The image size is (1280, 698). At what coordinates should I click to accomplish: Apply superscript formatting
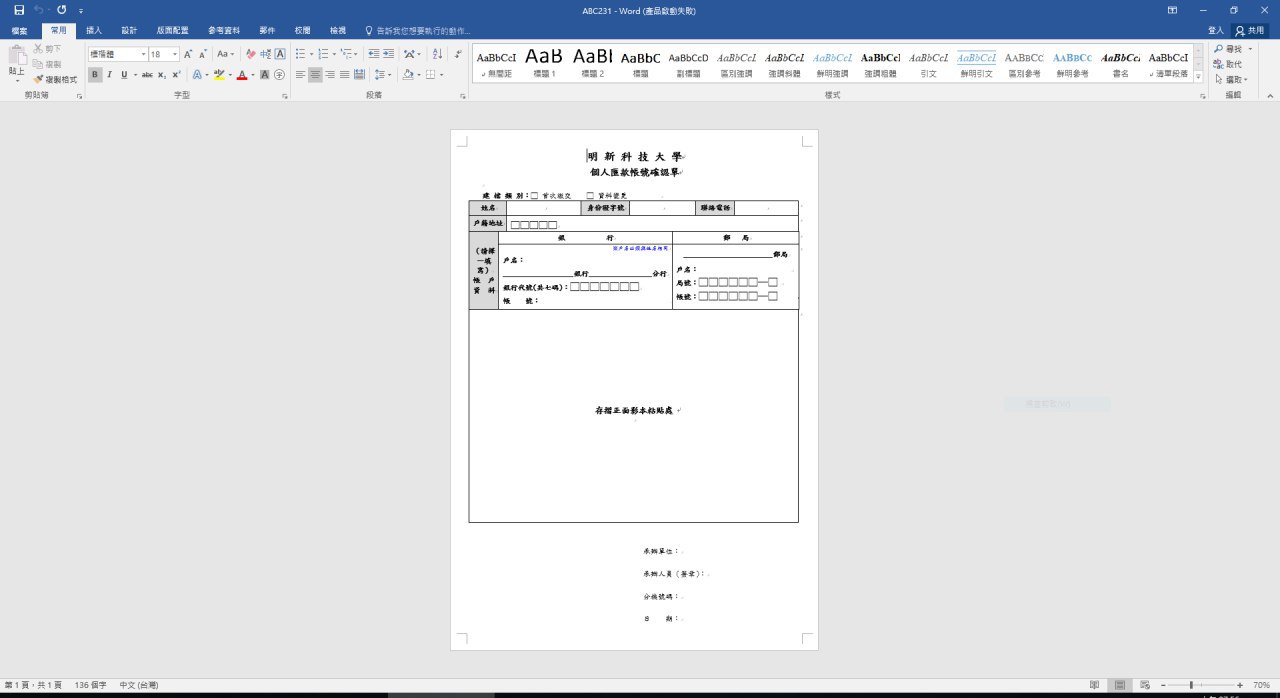[x=176, y=75]
